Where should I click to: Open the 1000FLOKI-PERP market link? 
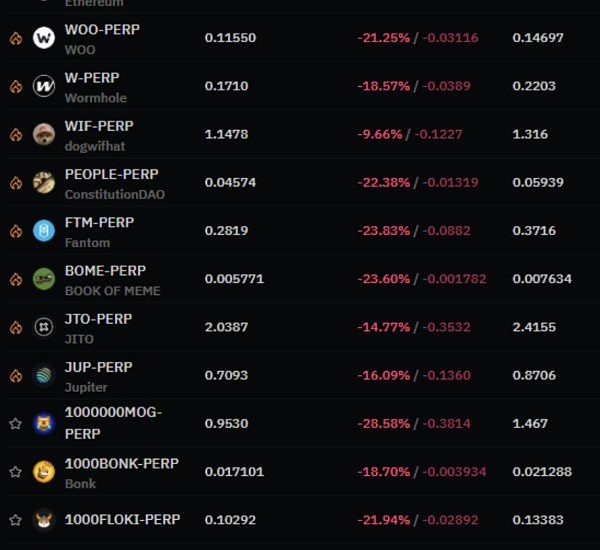click(122, 519)
